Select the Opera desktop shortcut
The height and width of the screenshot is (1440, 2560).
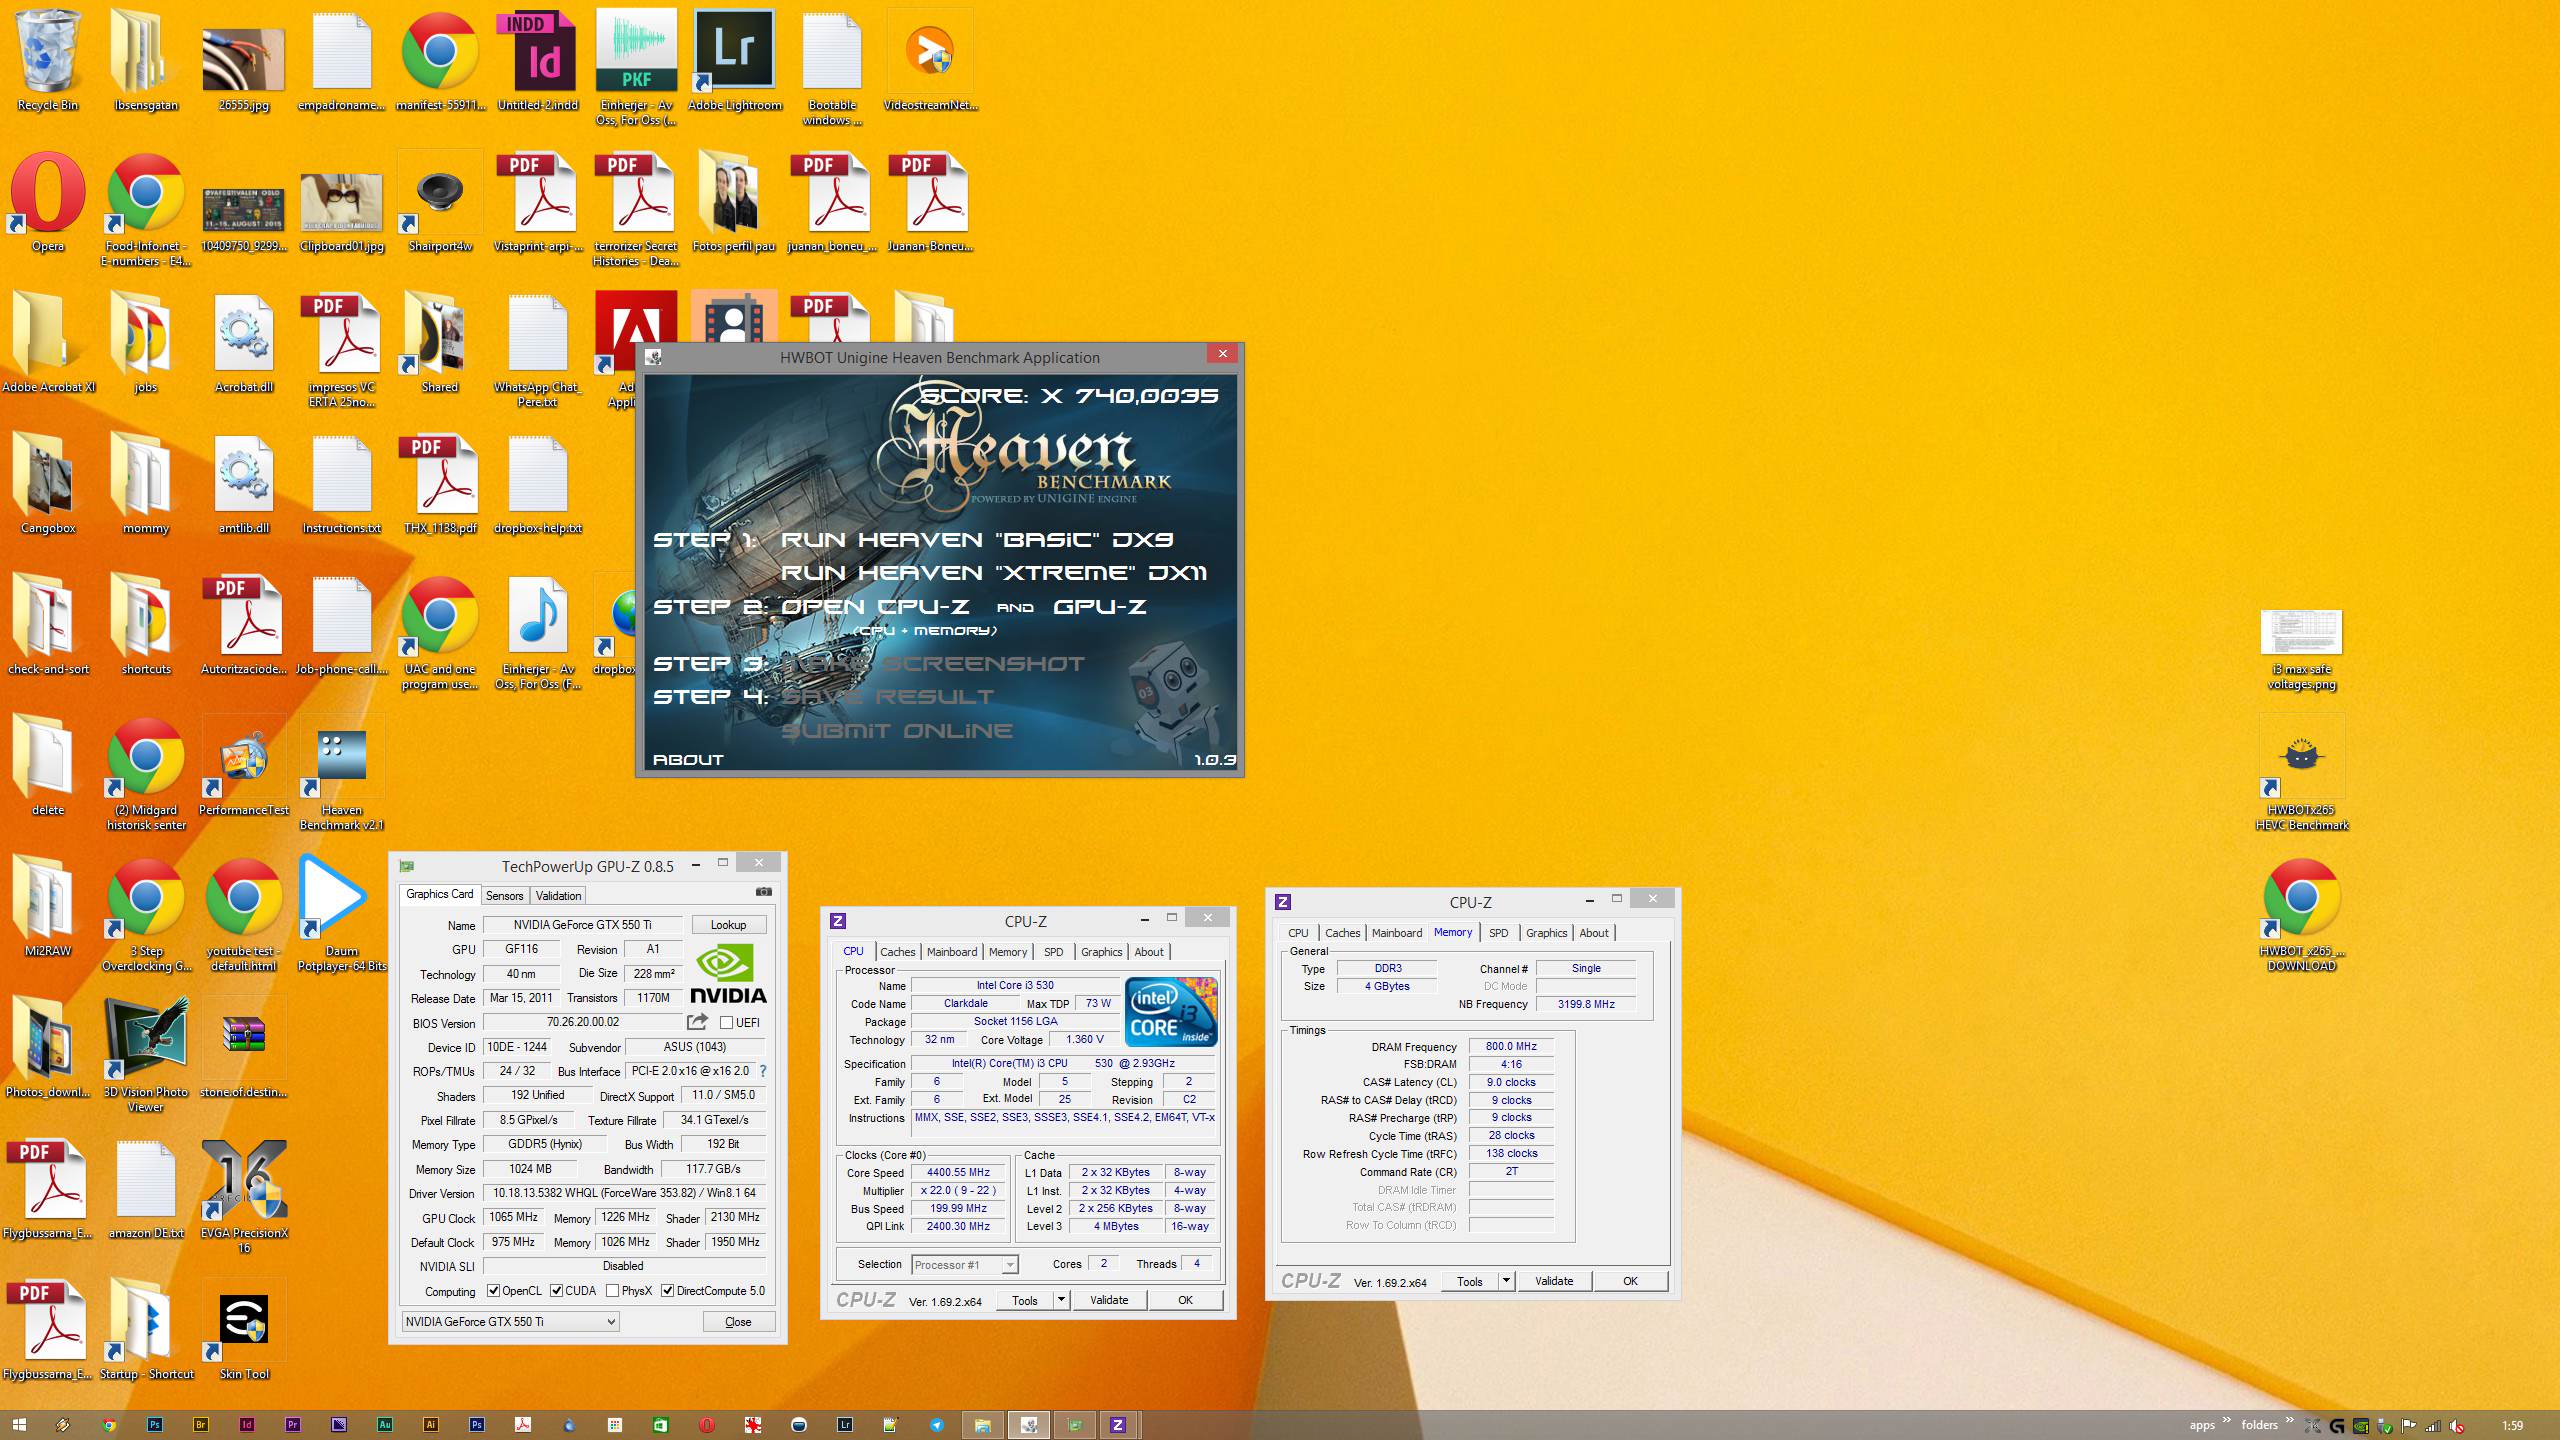[47, 201]
